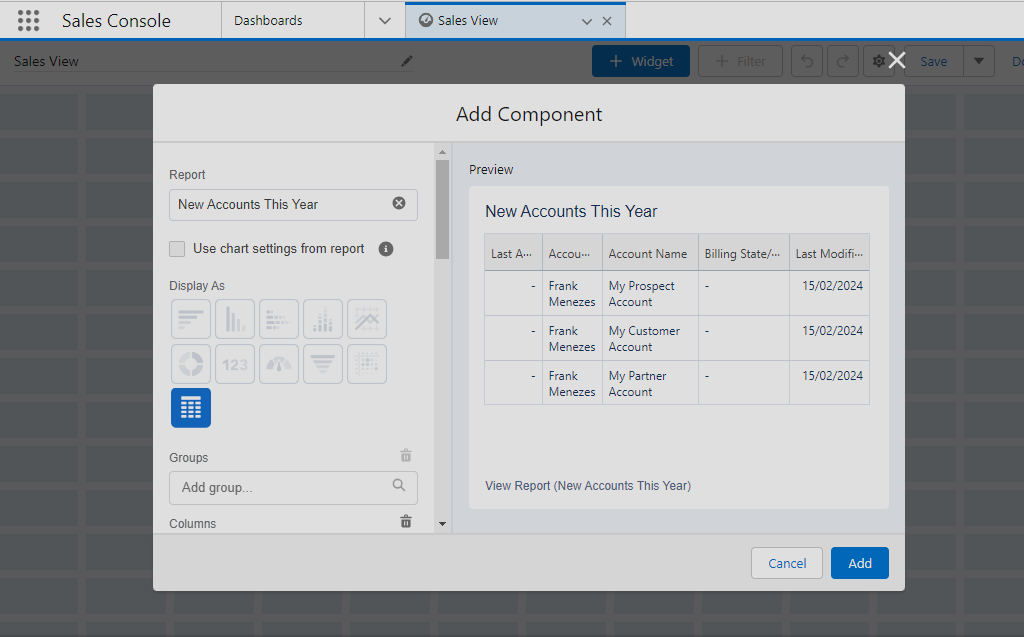The image size is (1024, 637).
Task: Save the Sales View dashboard
Action: [x=933, y=61]
